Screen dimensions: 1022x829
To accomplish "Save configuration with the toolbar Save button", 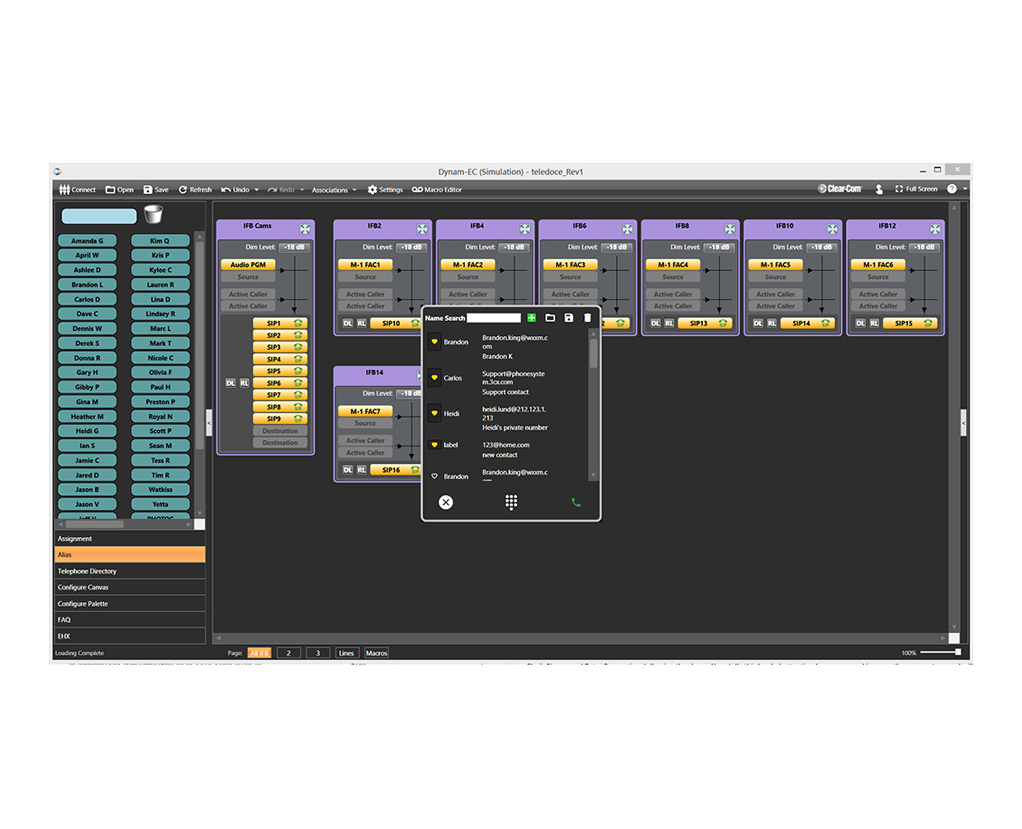I will (x=156, y=190).
